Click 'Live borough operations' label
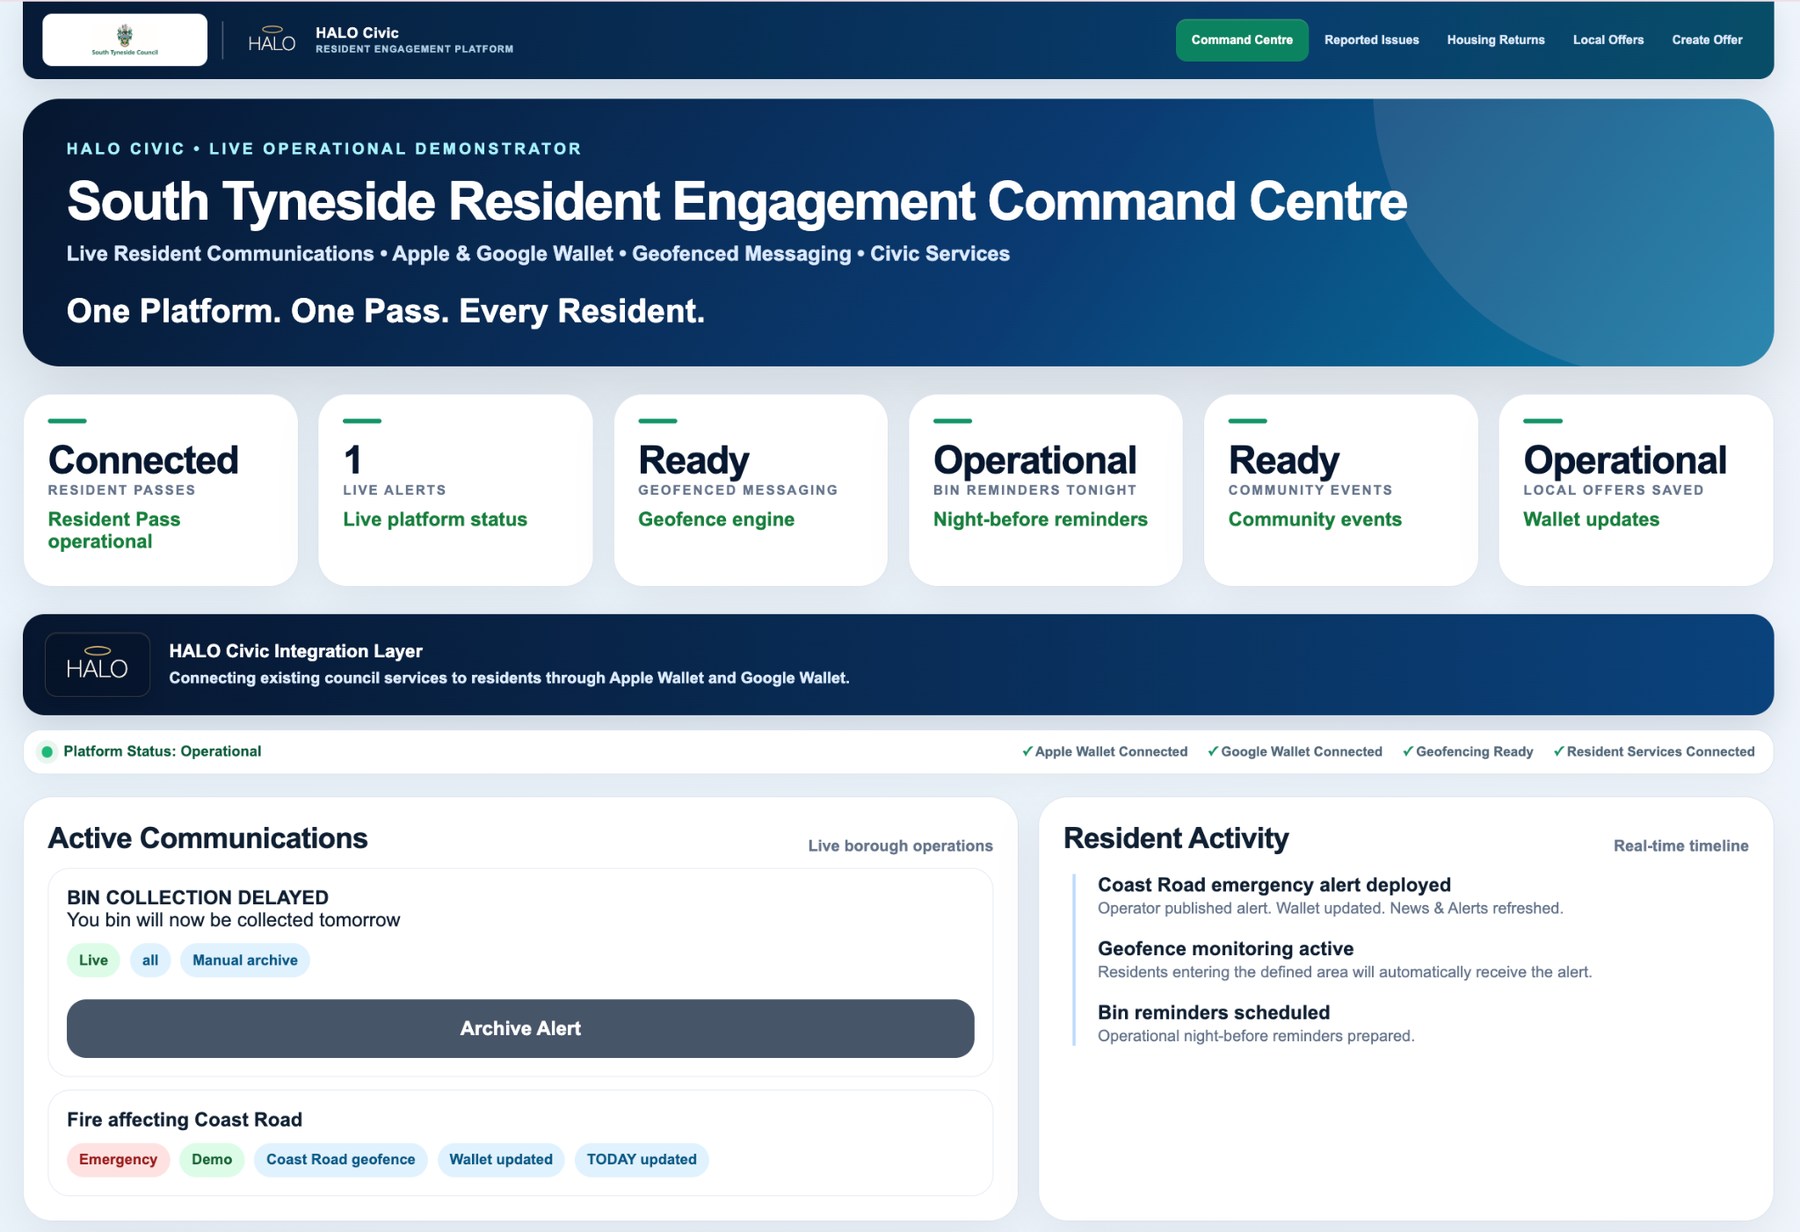The width and height of the screenshot is (1800, 1232). [x=900, y=846]
